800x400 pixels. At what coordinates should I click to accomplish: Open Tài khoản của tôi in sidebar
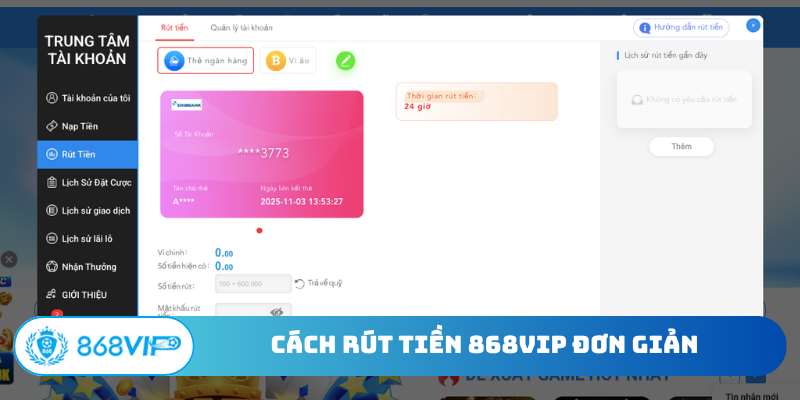tap(87, 98)
